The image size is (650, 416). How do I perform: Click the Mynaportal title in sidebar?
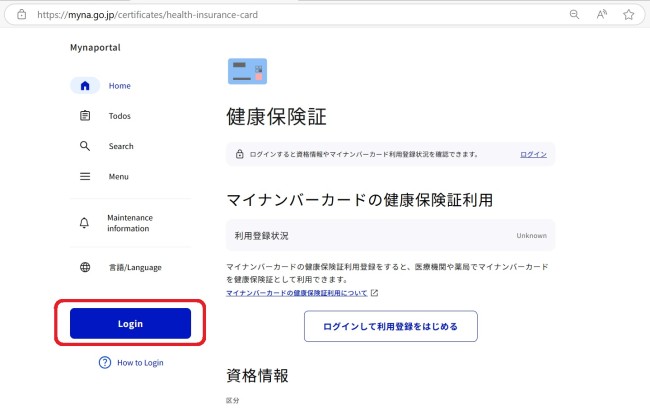95,47
